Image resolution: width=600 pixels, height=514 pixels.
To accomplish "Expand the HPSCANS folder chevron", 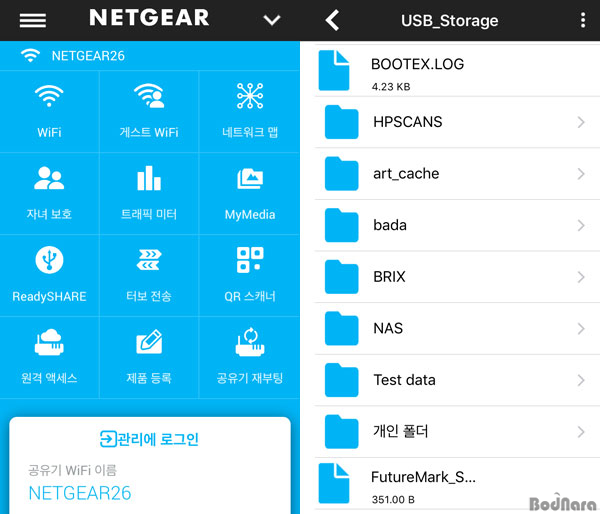I will coord(581,122).
